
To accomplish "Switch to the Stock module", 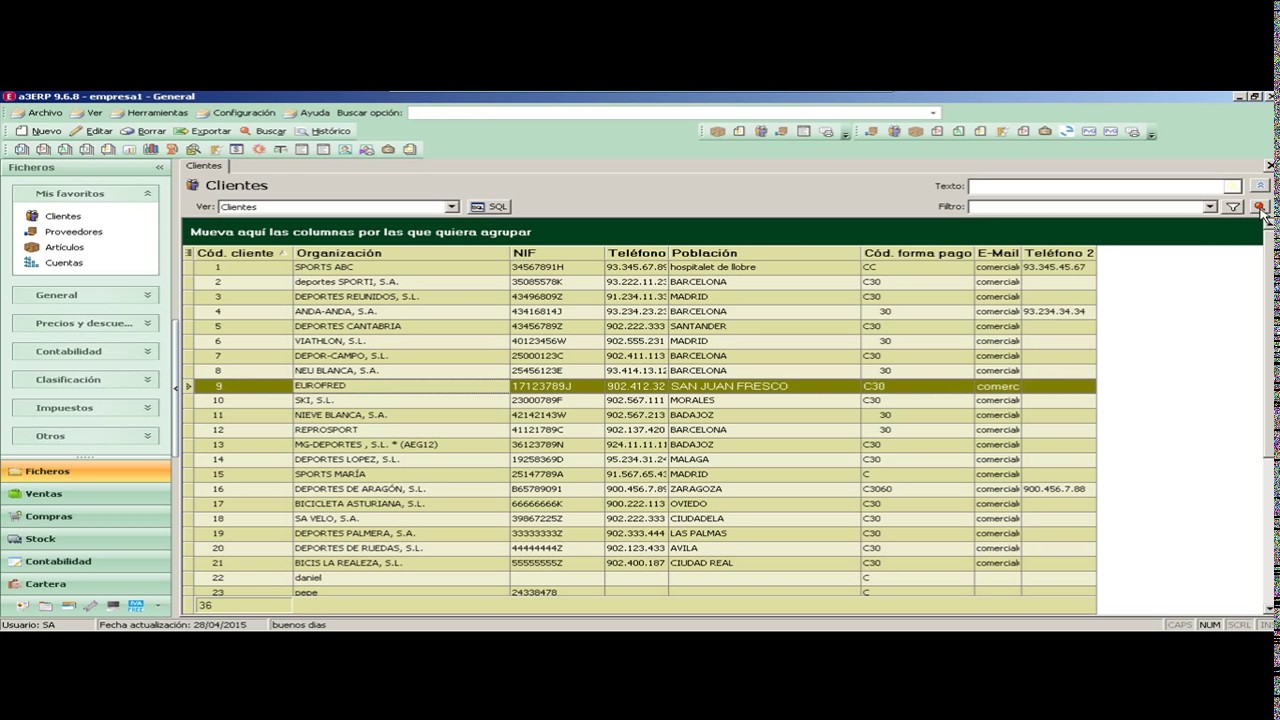I will [x=86, y=539].
